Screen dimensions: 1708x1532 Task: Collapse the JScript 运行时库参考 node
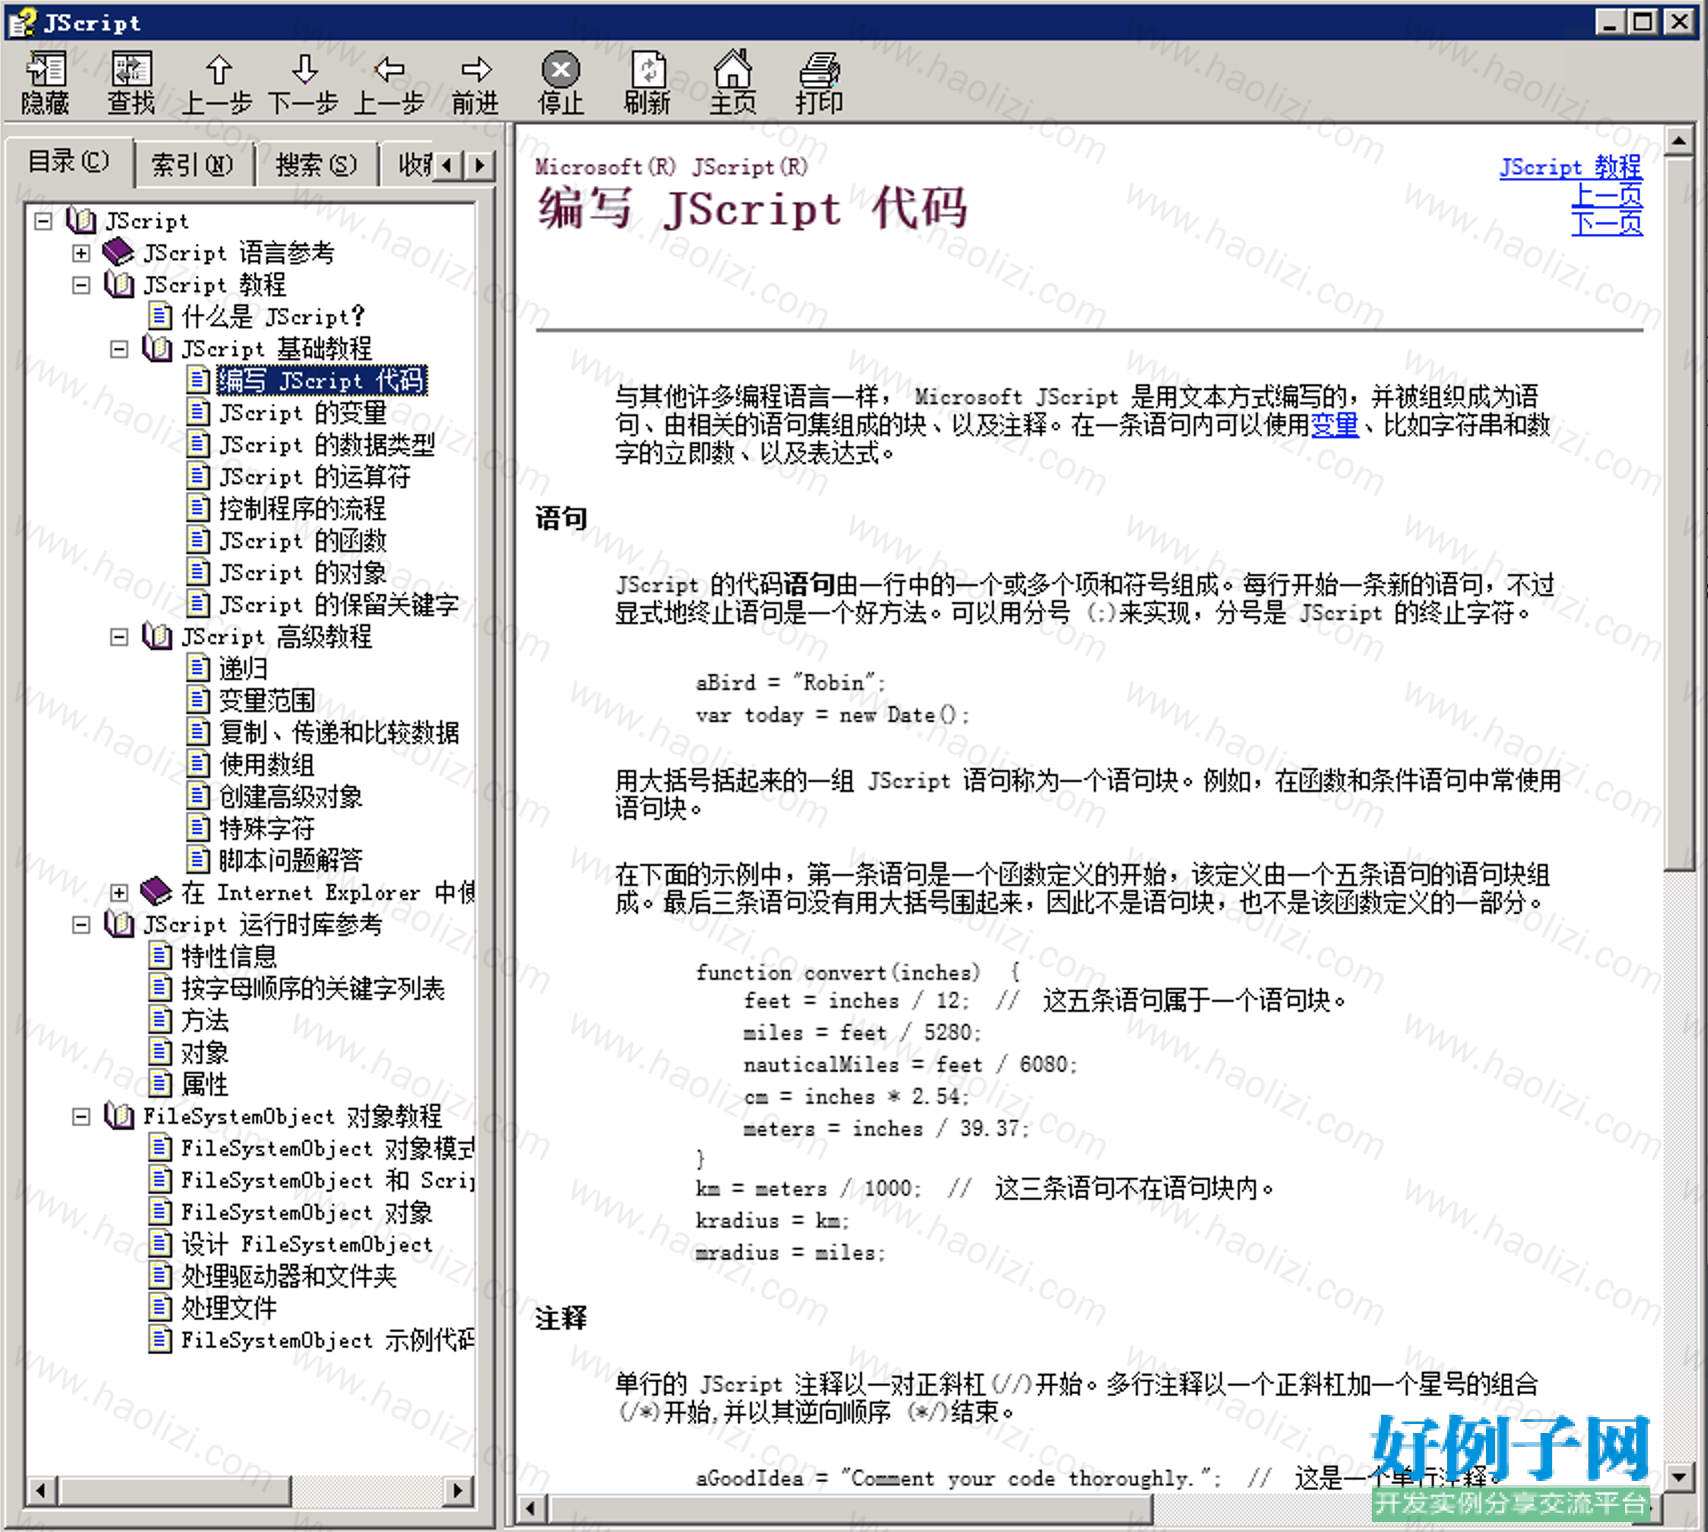pos(81,925)
